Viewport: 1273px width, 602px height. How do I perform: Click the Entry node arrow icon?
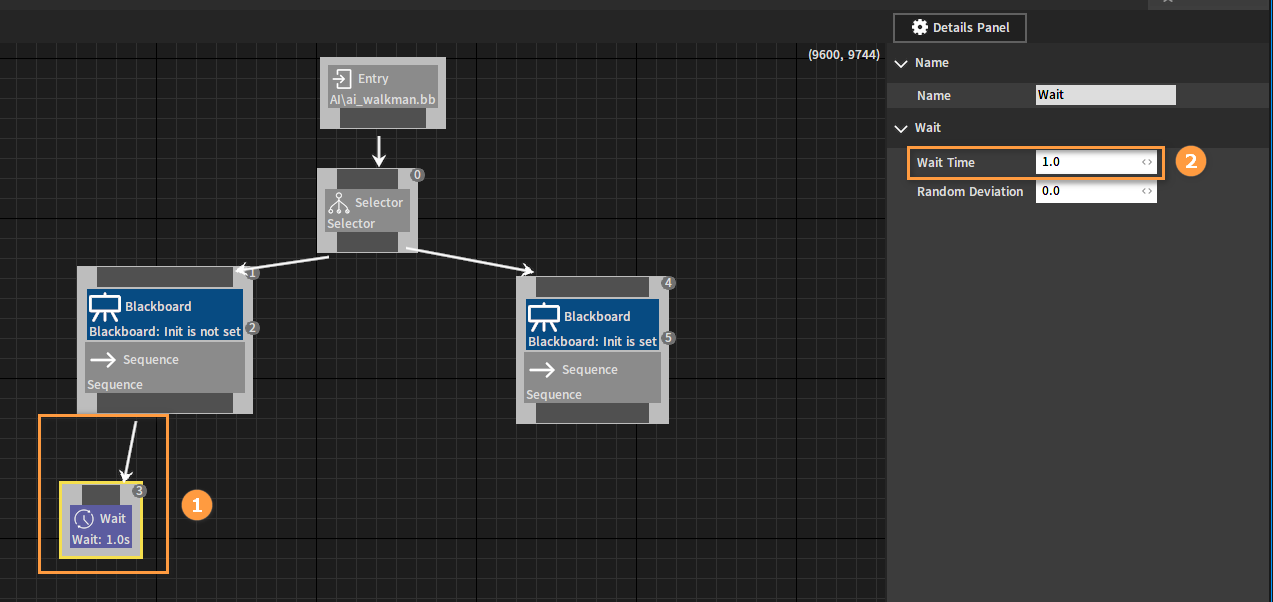341,79
